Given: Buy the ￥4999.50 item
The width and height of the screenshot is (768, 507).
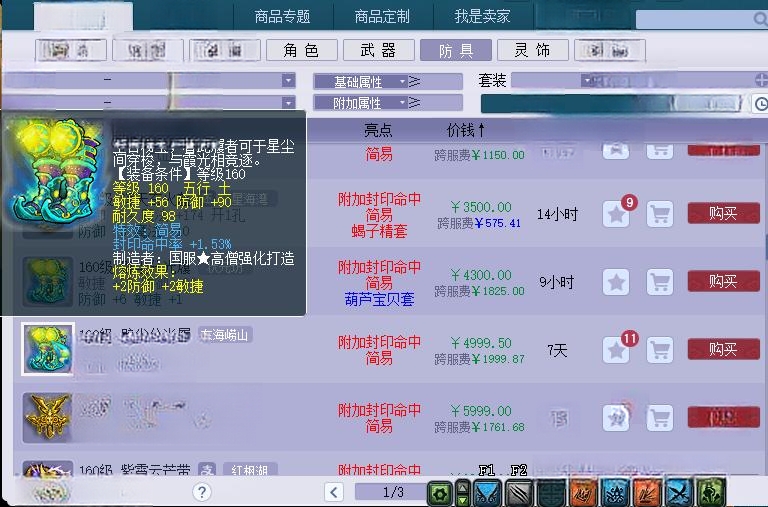Looking at the screenshot, I should click(x=723, y=349).
